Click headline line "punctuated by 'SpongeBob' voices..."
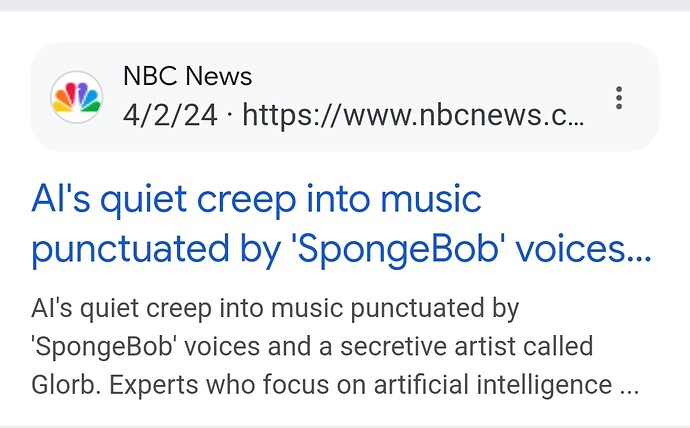690x428 pixels. 341,249
